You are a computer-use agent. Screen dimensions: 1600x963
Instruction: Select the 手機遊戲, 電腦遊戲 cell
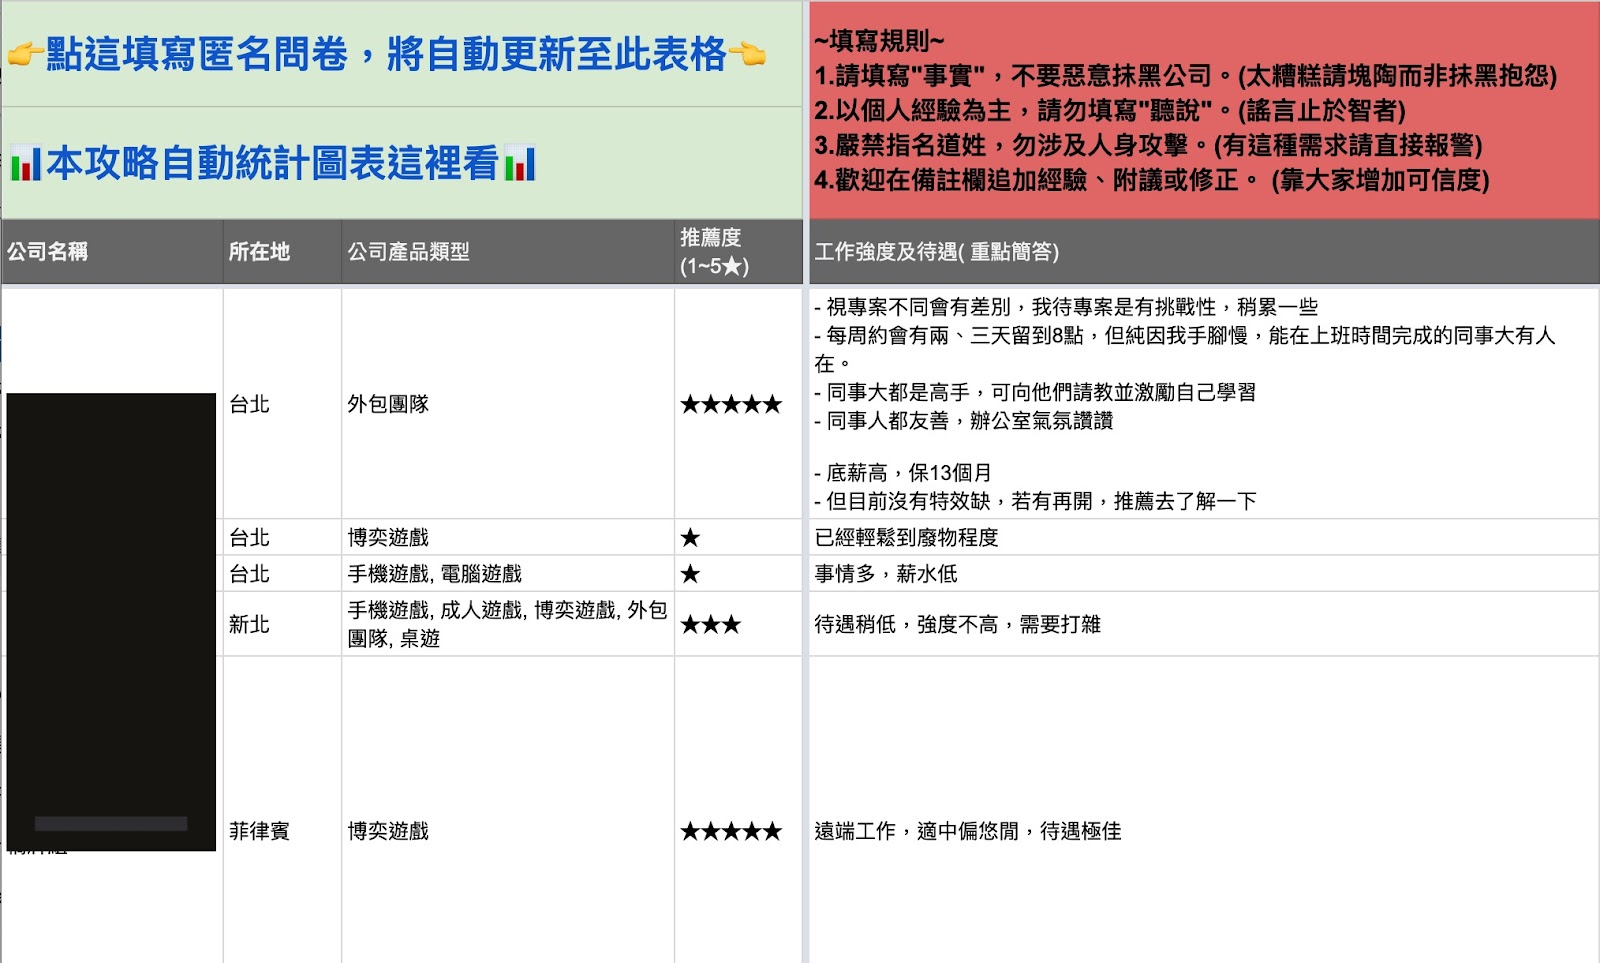(508, 573)
